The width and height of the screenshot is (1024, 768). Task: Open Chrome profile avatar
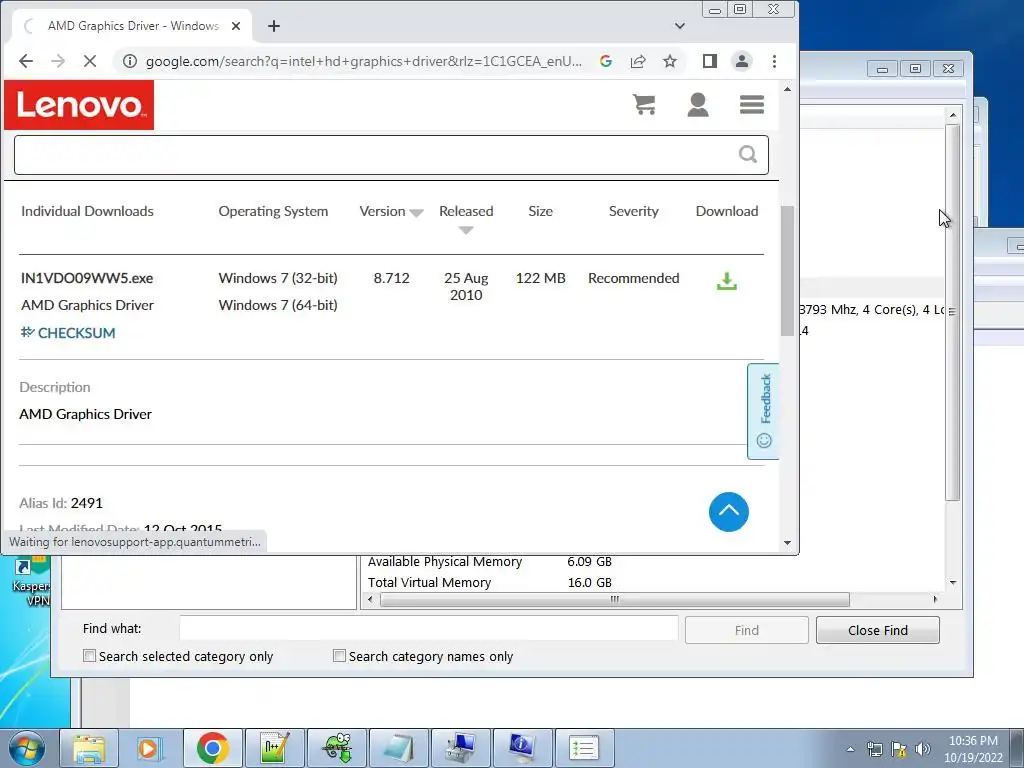[742, 61]
